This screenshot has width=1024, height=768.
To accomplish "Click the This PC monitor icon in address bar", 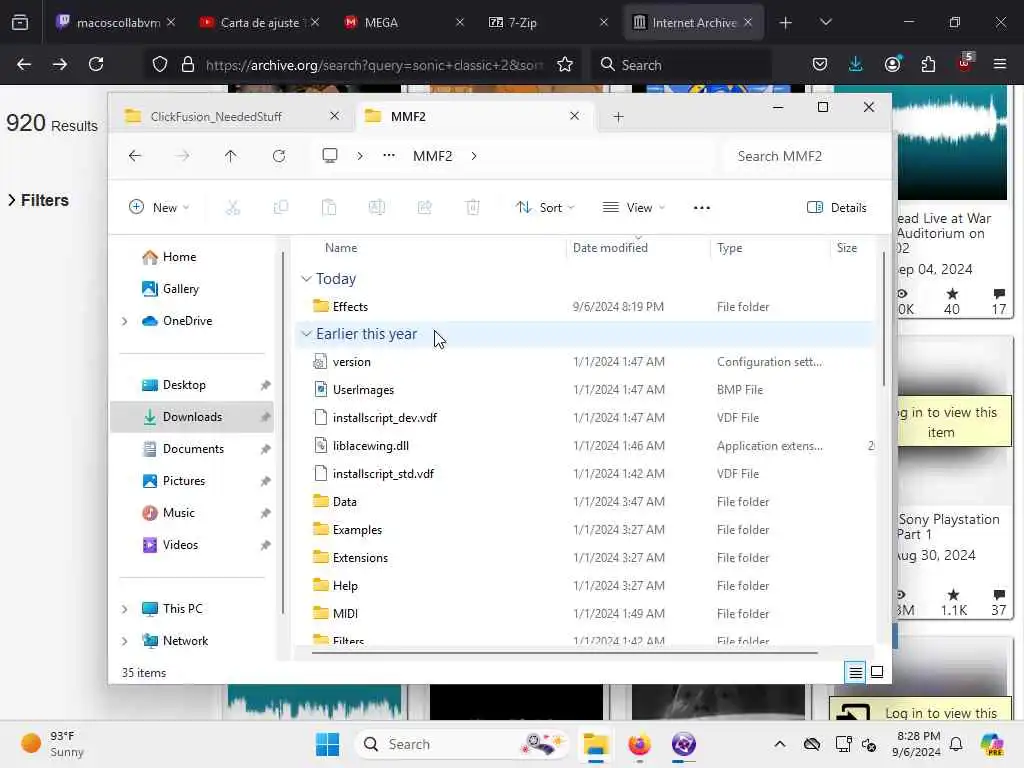I will point(330,155).
